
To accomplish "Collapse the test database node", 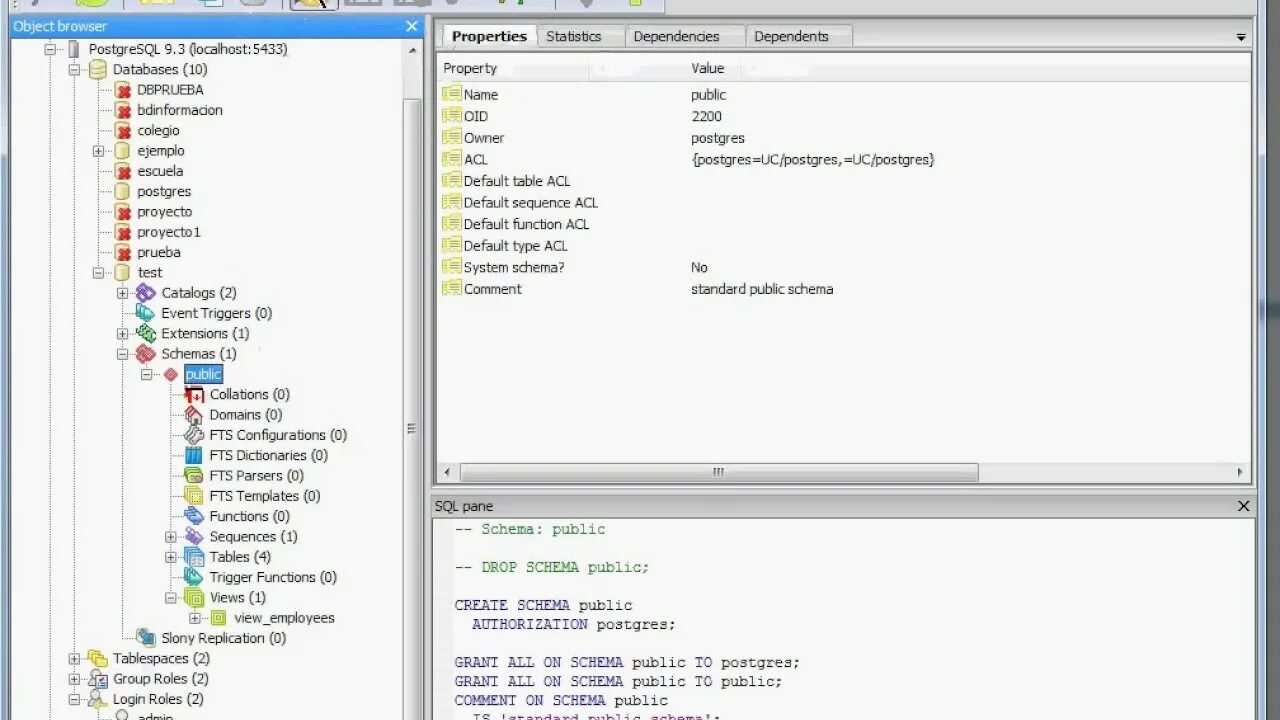I will (98, 272).
